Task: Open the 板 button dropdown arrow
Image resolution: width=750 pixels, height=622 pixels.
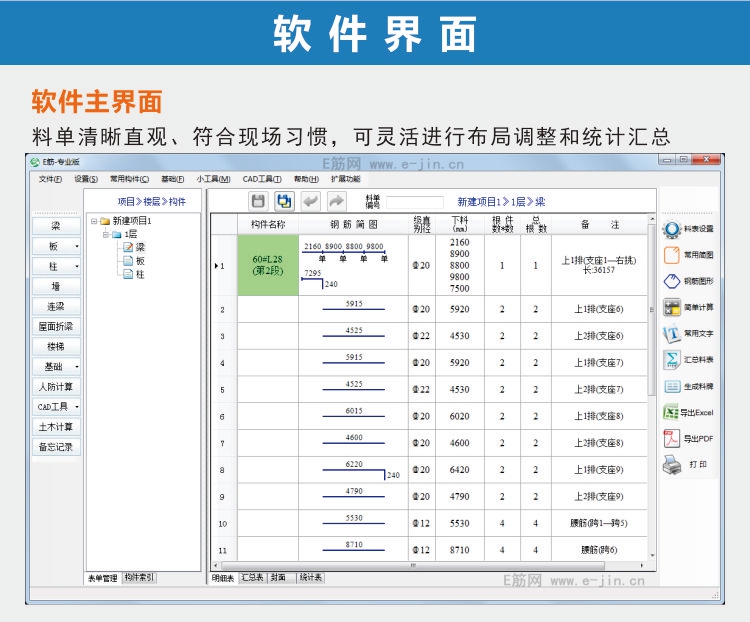Action: point(77,247)
